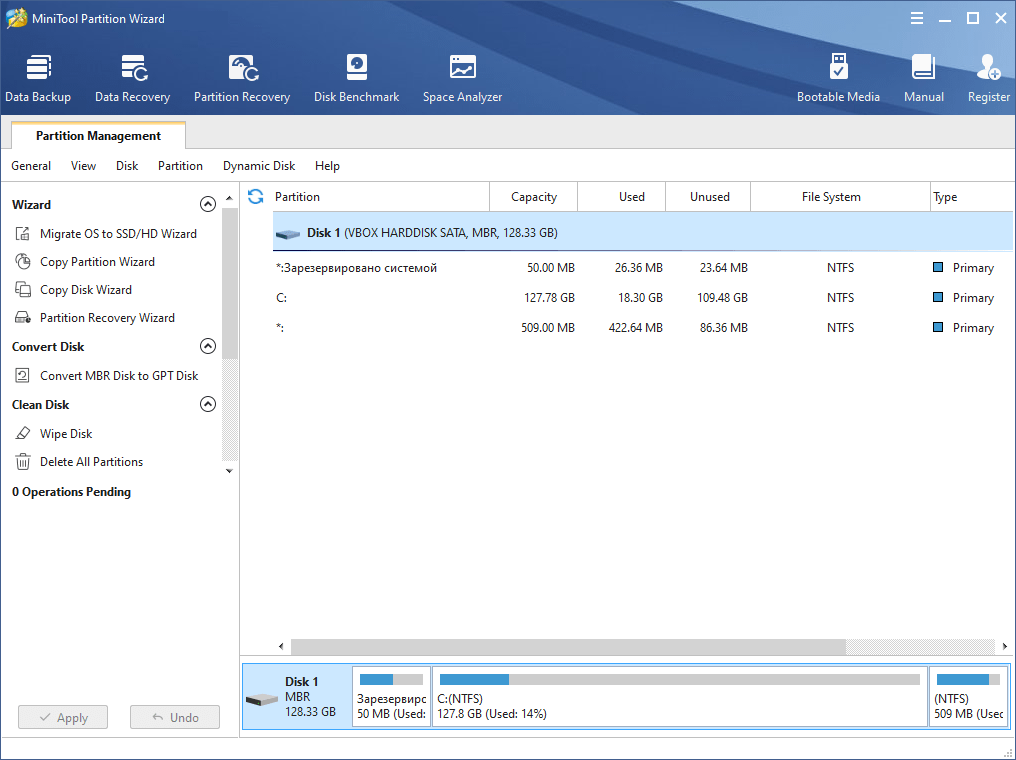Open the Help menu
Screen dimensions: 1016x760
pyautogui.click(x=327, y=166)
